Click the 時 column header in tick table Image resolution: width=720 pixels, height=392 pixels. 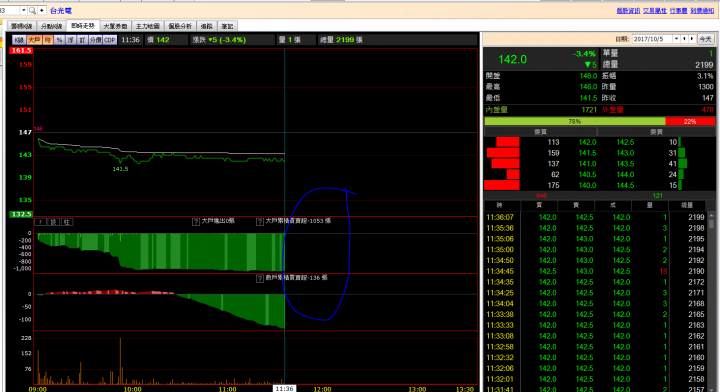click(x=500, y=205)
